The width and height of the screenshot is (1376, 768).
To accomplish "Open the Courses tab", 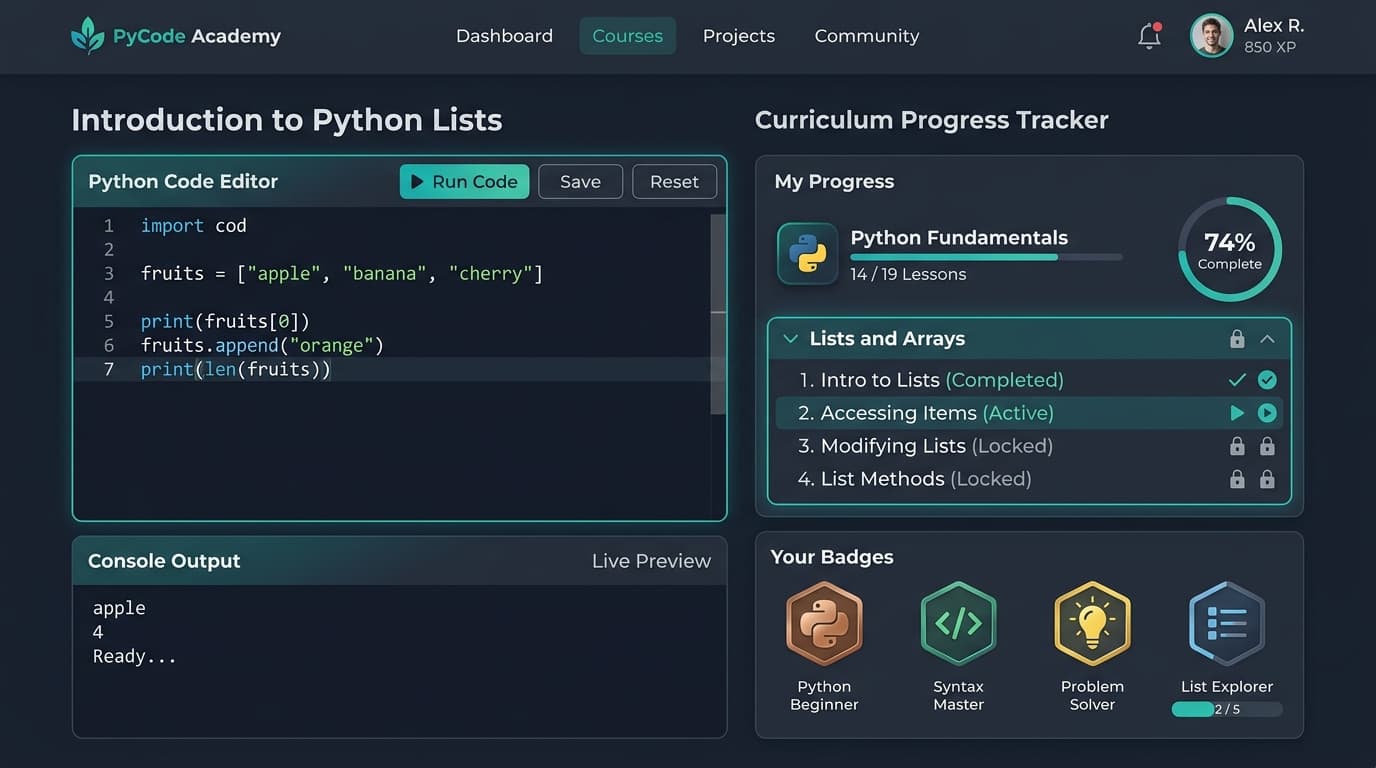I will pyautogui.click(x=627, y=36).
